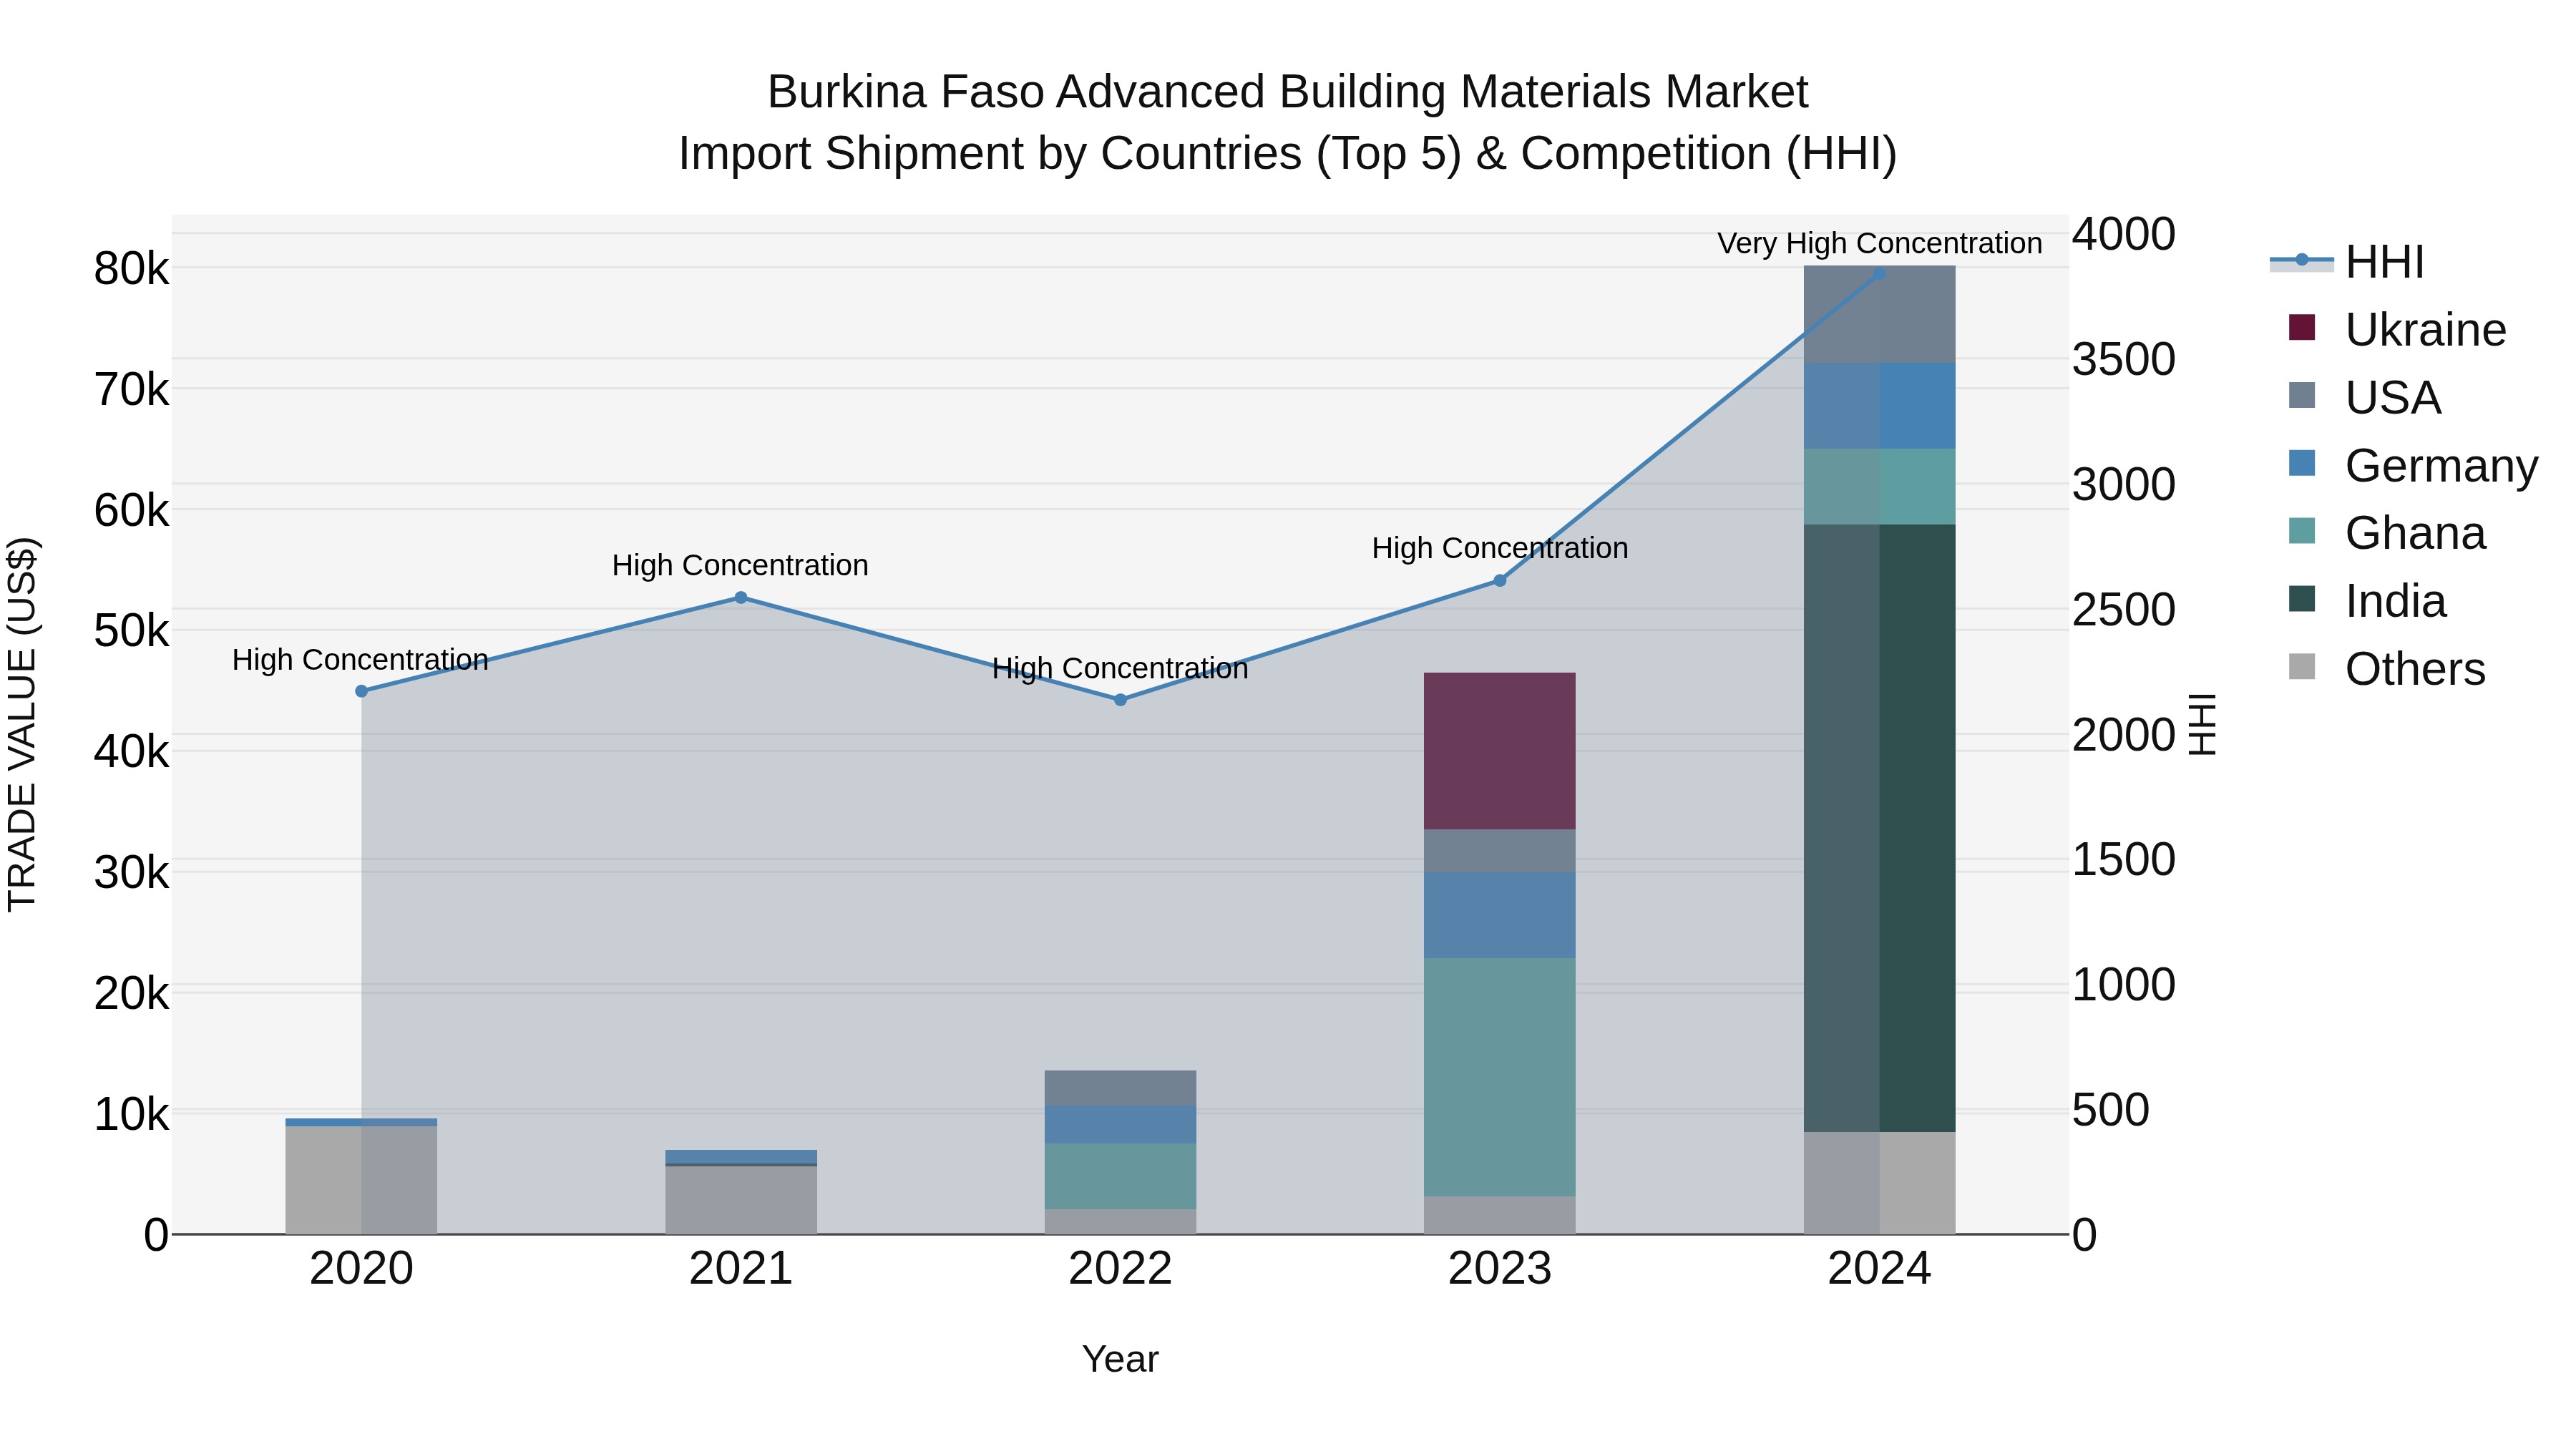Click the chart title Burkina Faso Advanced Building Materials

point(1288,92)
